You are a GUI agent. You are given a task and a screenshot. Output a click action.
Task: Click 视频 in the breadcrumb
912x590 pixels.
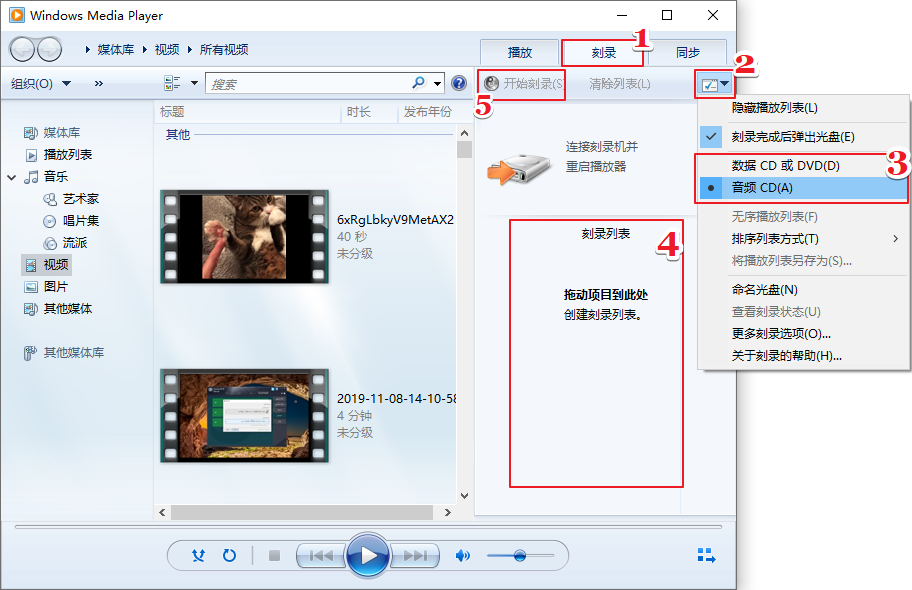coord(167,50)
